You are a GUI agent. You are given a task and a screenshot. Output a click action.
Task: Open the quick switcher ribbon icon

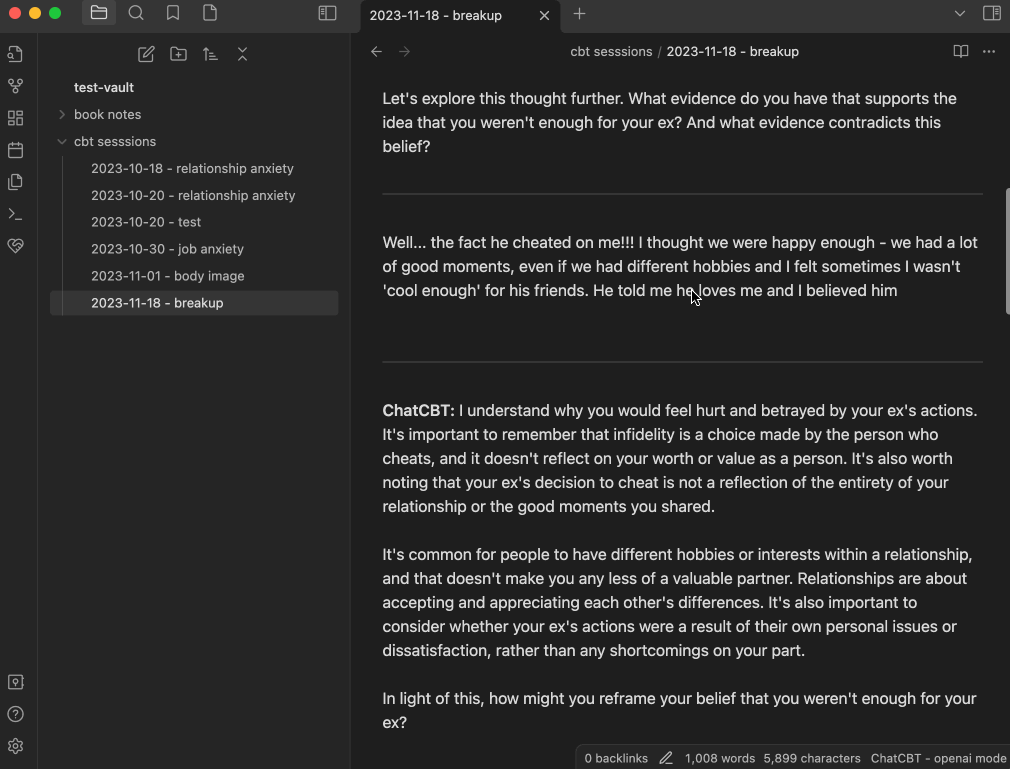point(15,54)
